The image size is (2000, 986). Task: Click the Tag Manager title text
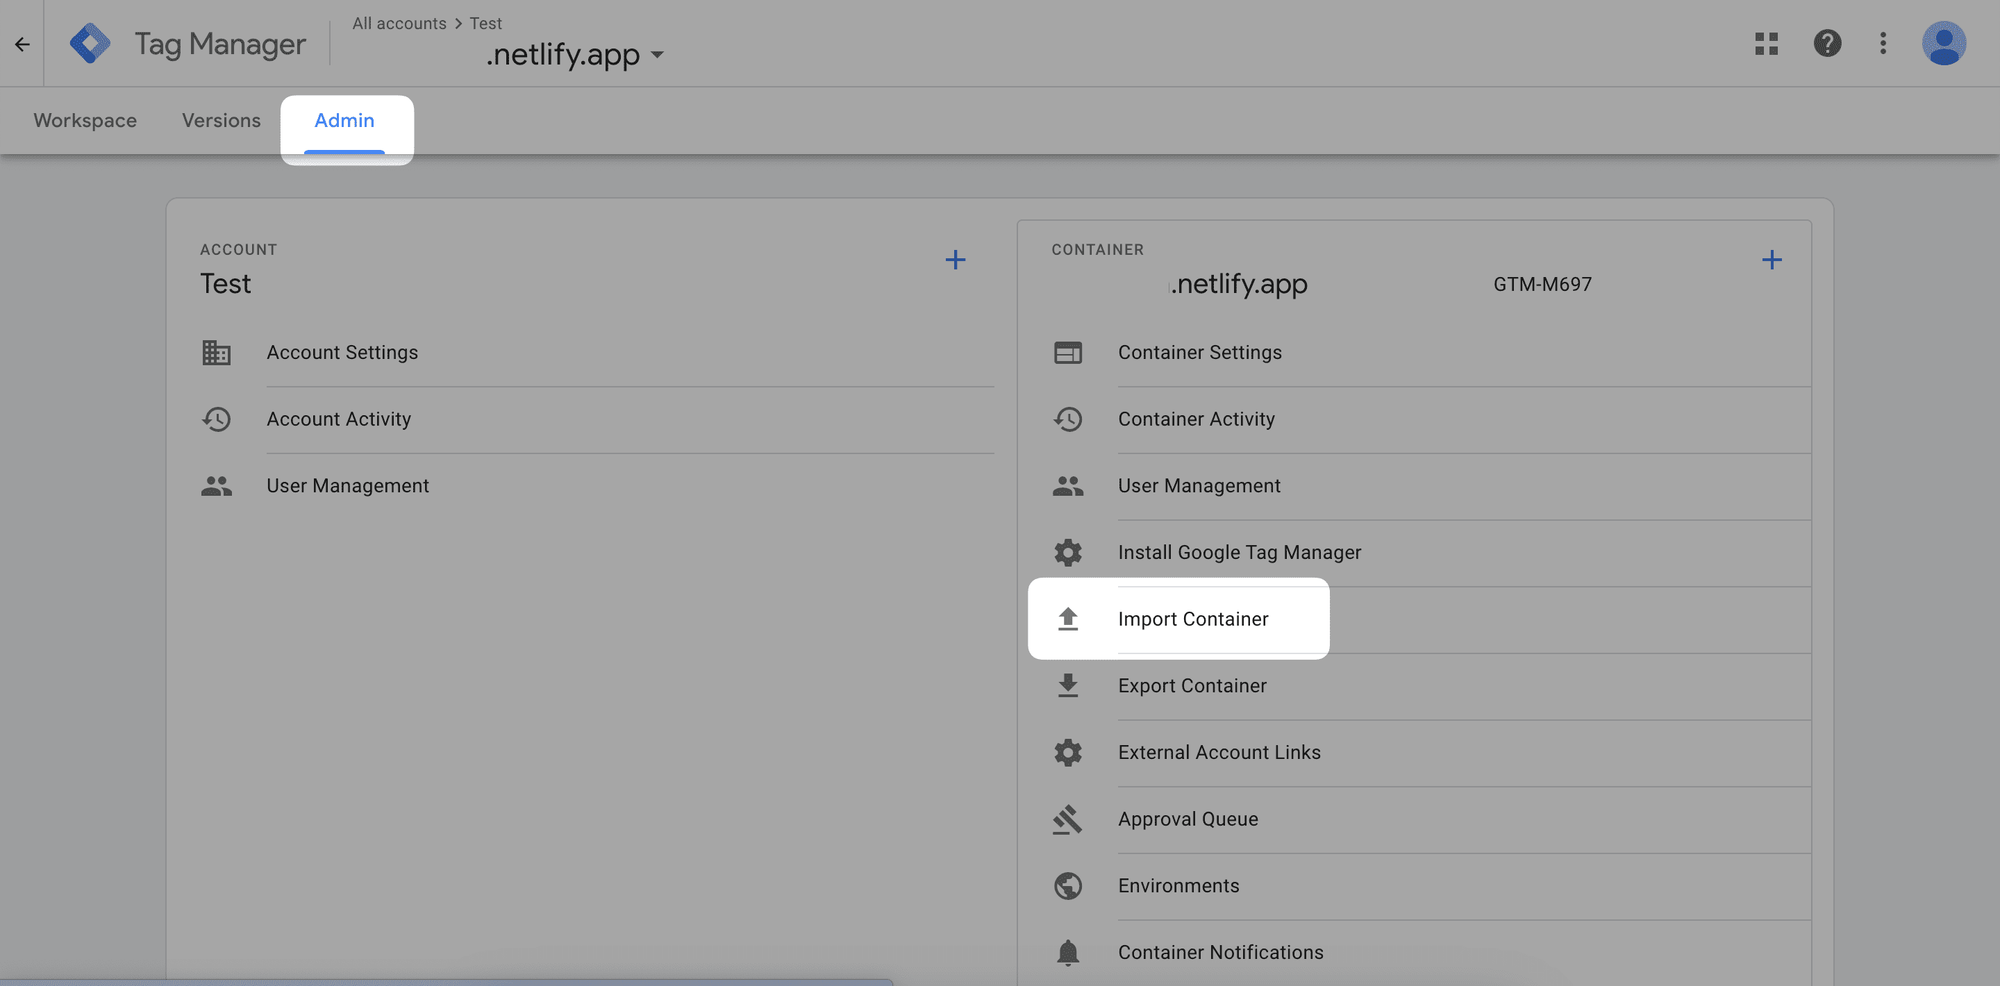(x=220, y=44)
